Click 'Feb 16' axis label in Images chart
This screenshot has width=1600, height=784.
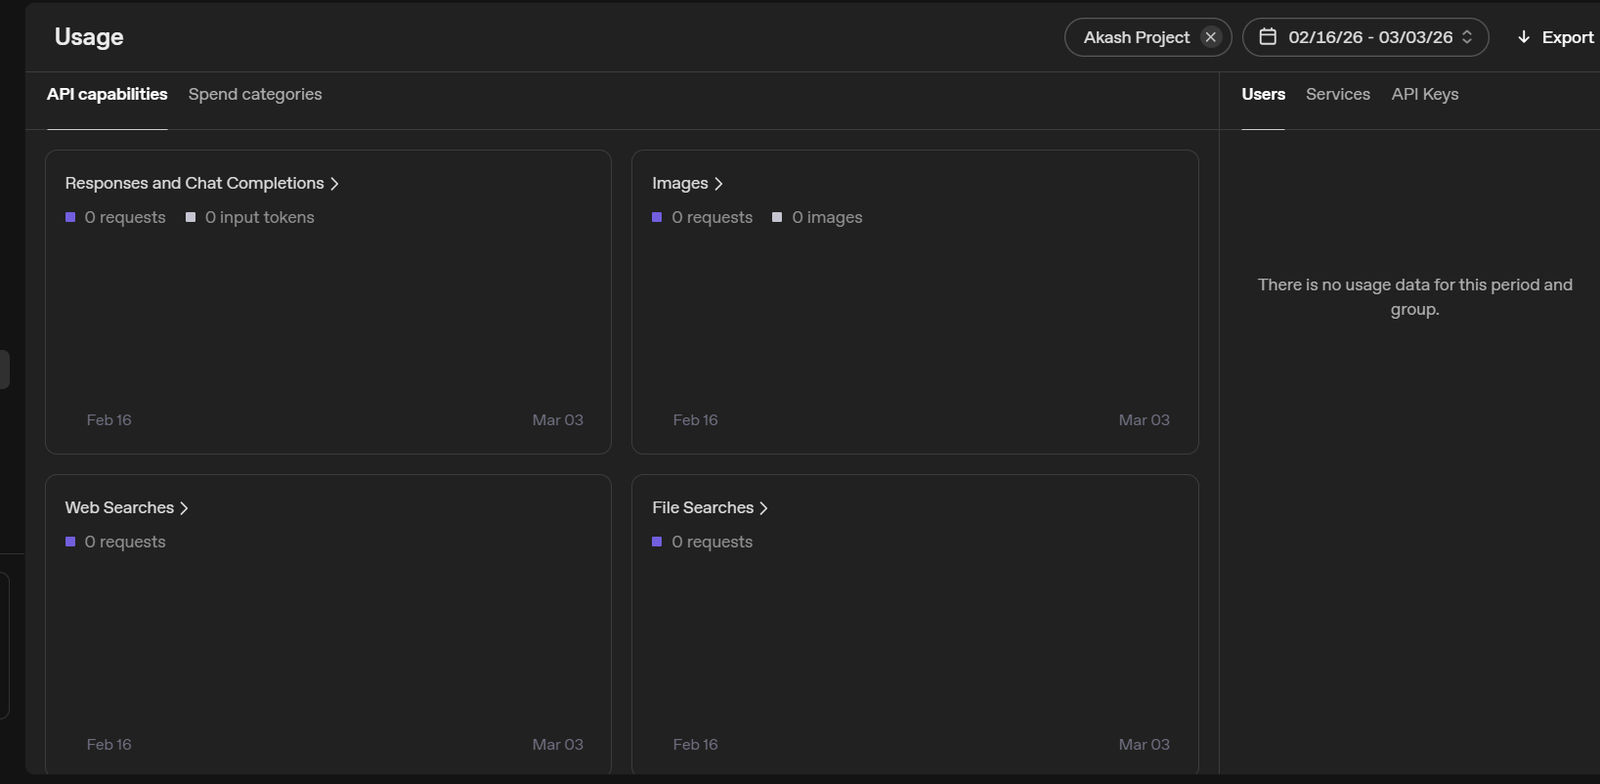(x=695, y=420)
